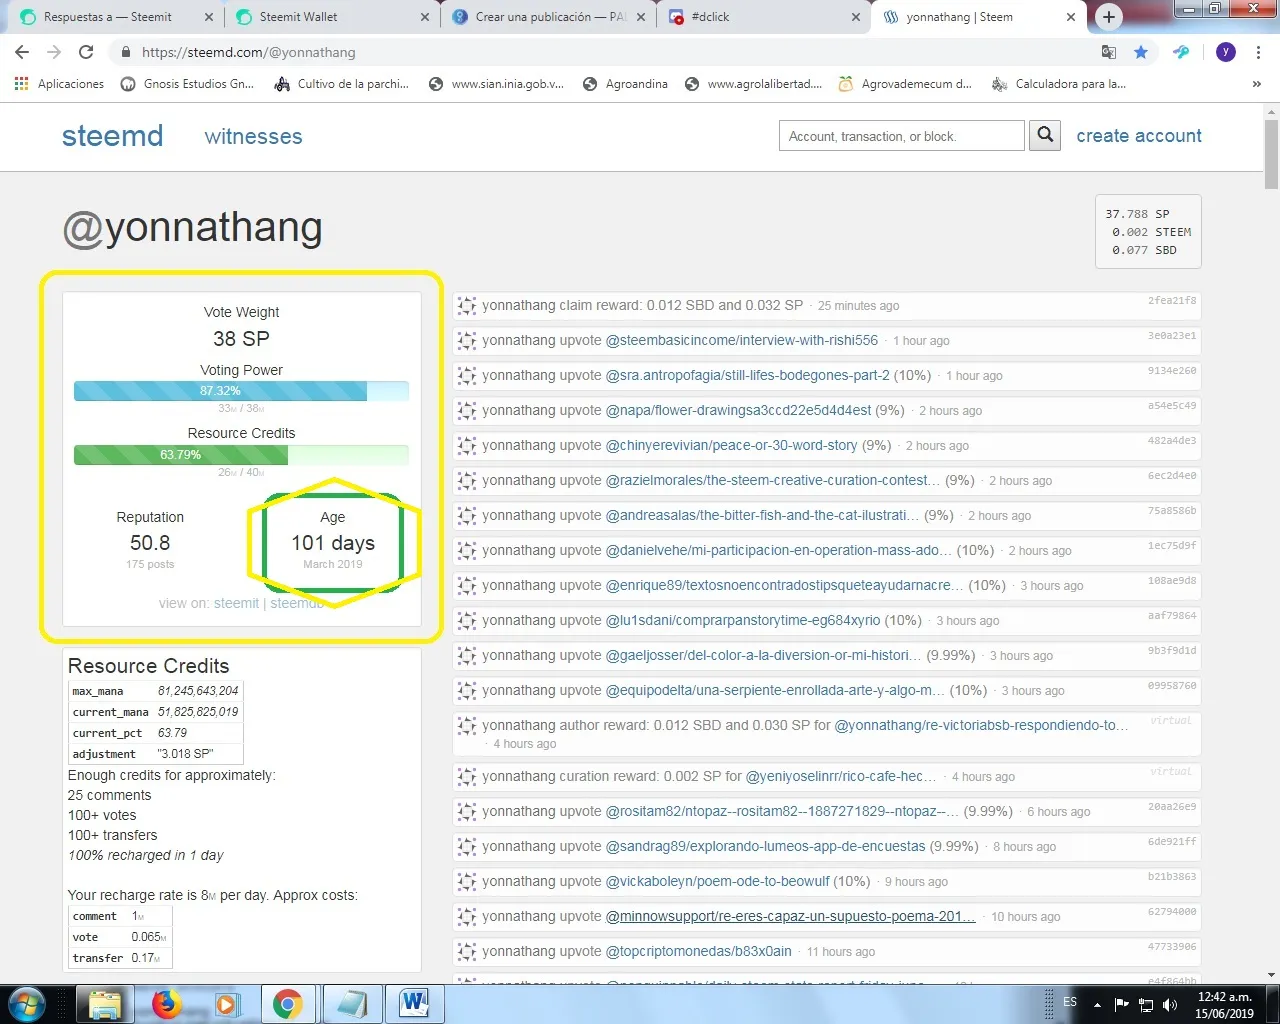Launch Firefox from the taskbar
This screenshot has width=1280, height=1024.
(x=167, y=1003)
